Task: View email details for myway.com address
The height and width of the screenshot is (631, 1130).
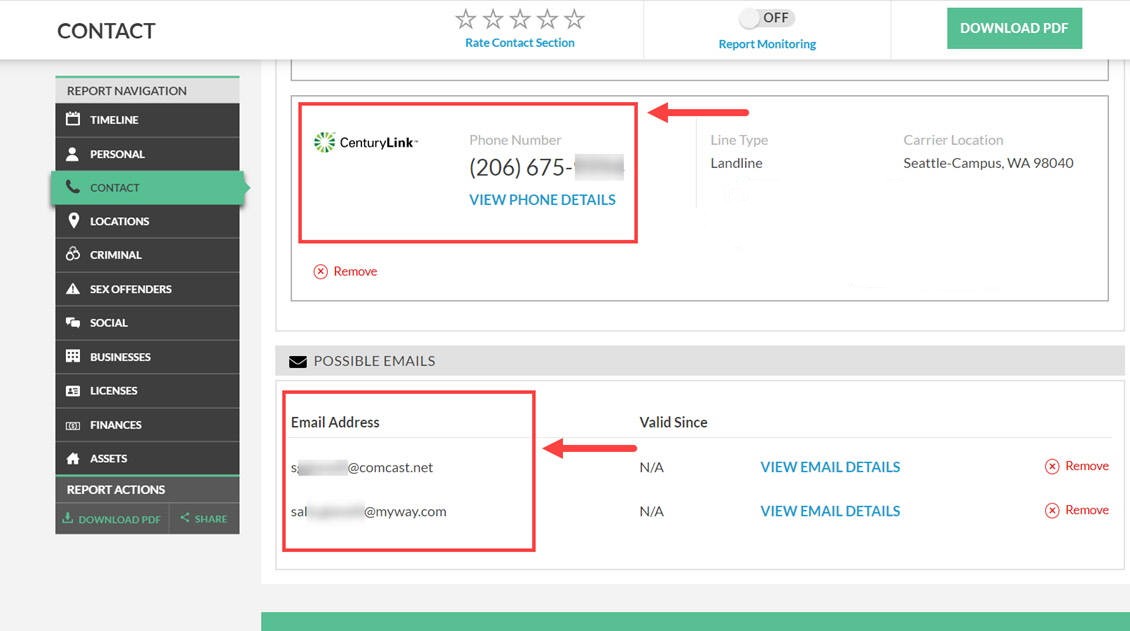Action: (x=830, y=511)
